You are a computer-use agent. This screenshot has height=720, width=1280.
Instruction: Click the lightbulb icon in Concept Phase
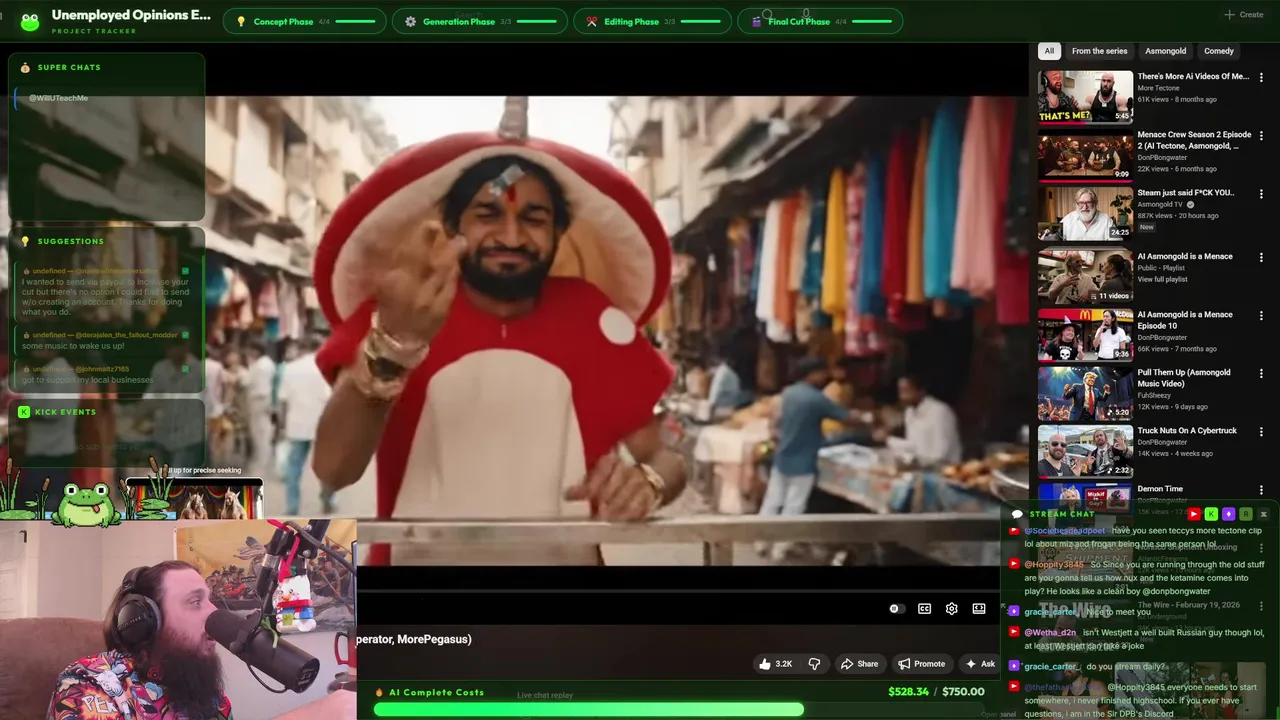(241, 21)
